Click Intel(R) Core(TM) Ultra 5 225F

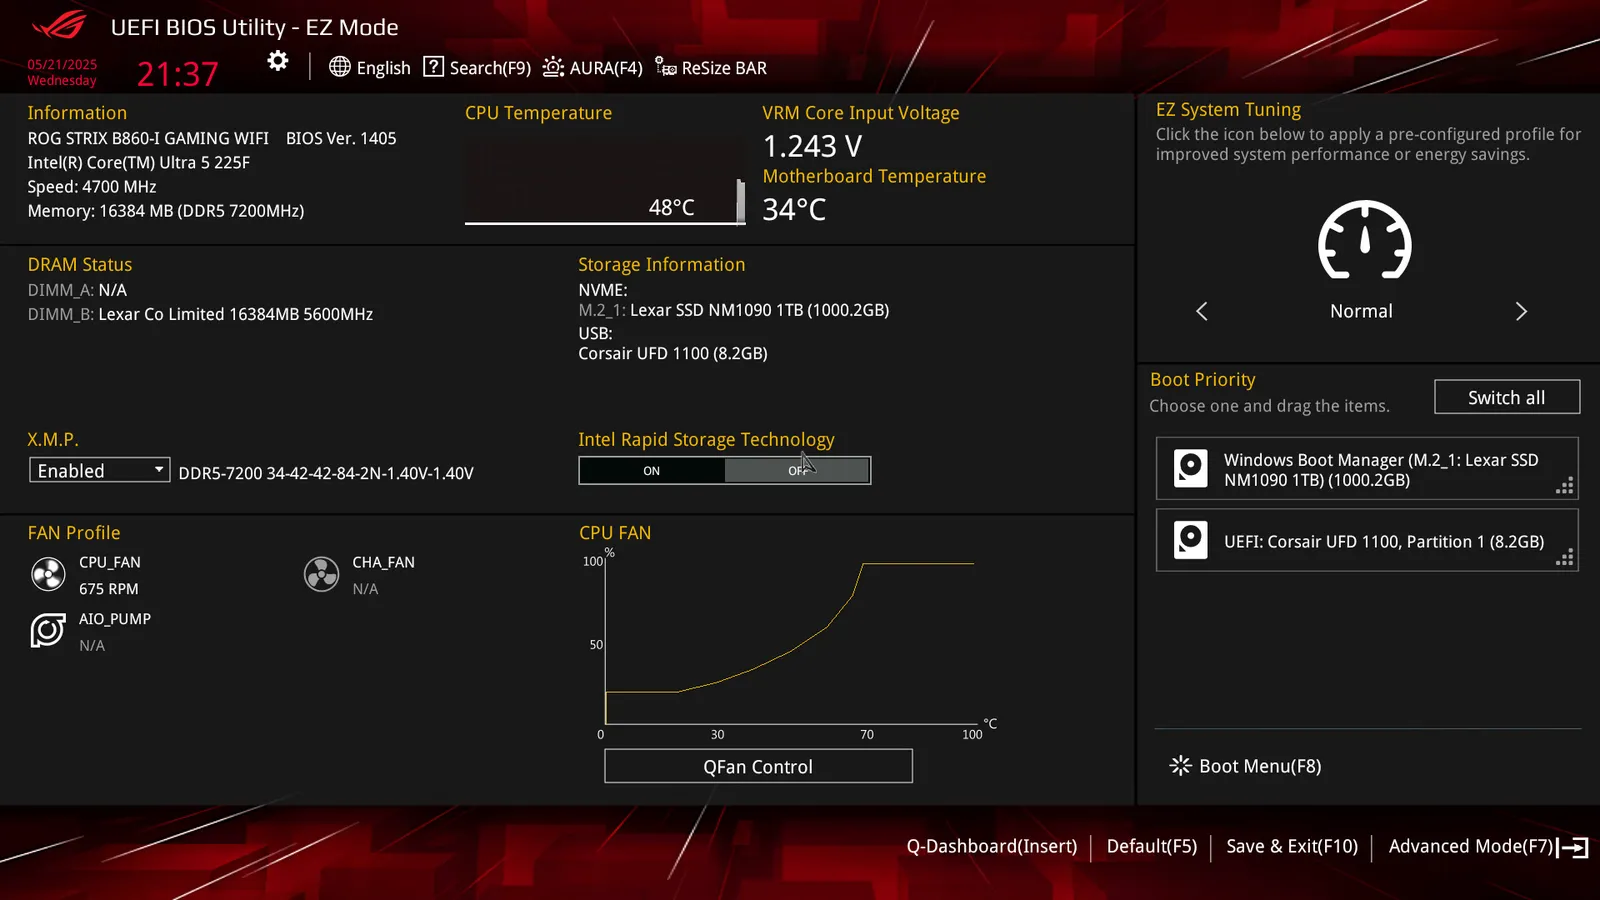pos(138,162)
